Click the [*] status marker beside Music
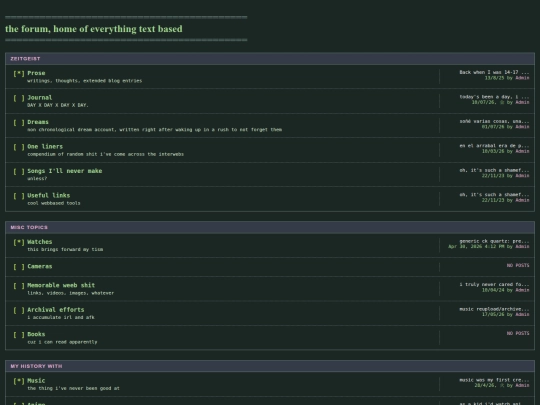This screenshot has width=540, height=405. [19, 381]
